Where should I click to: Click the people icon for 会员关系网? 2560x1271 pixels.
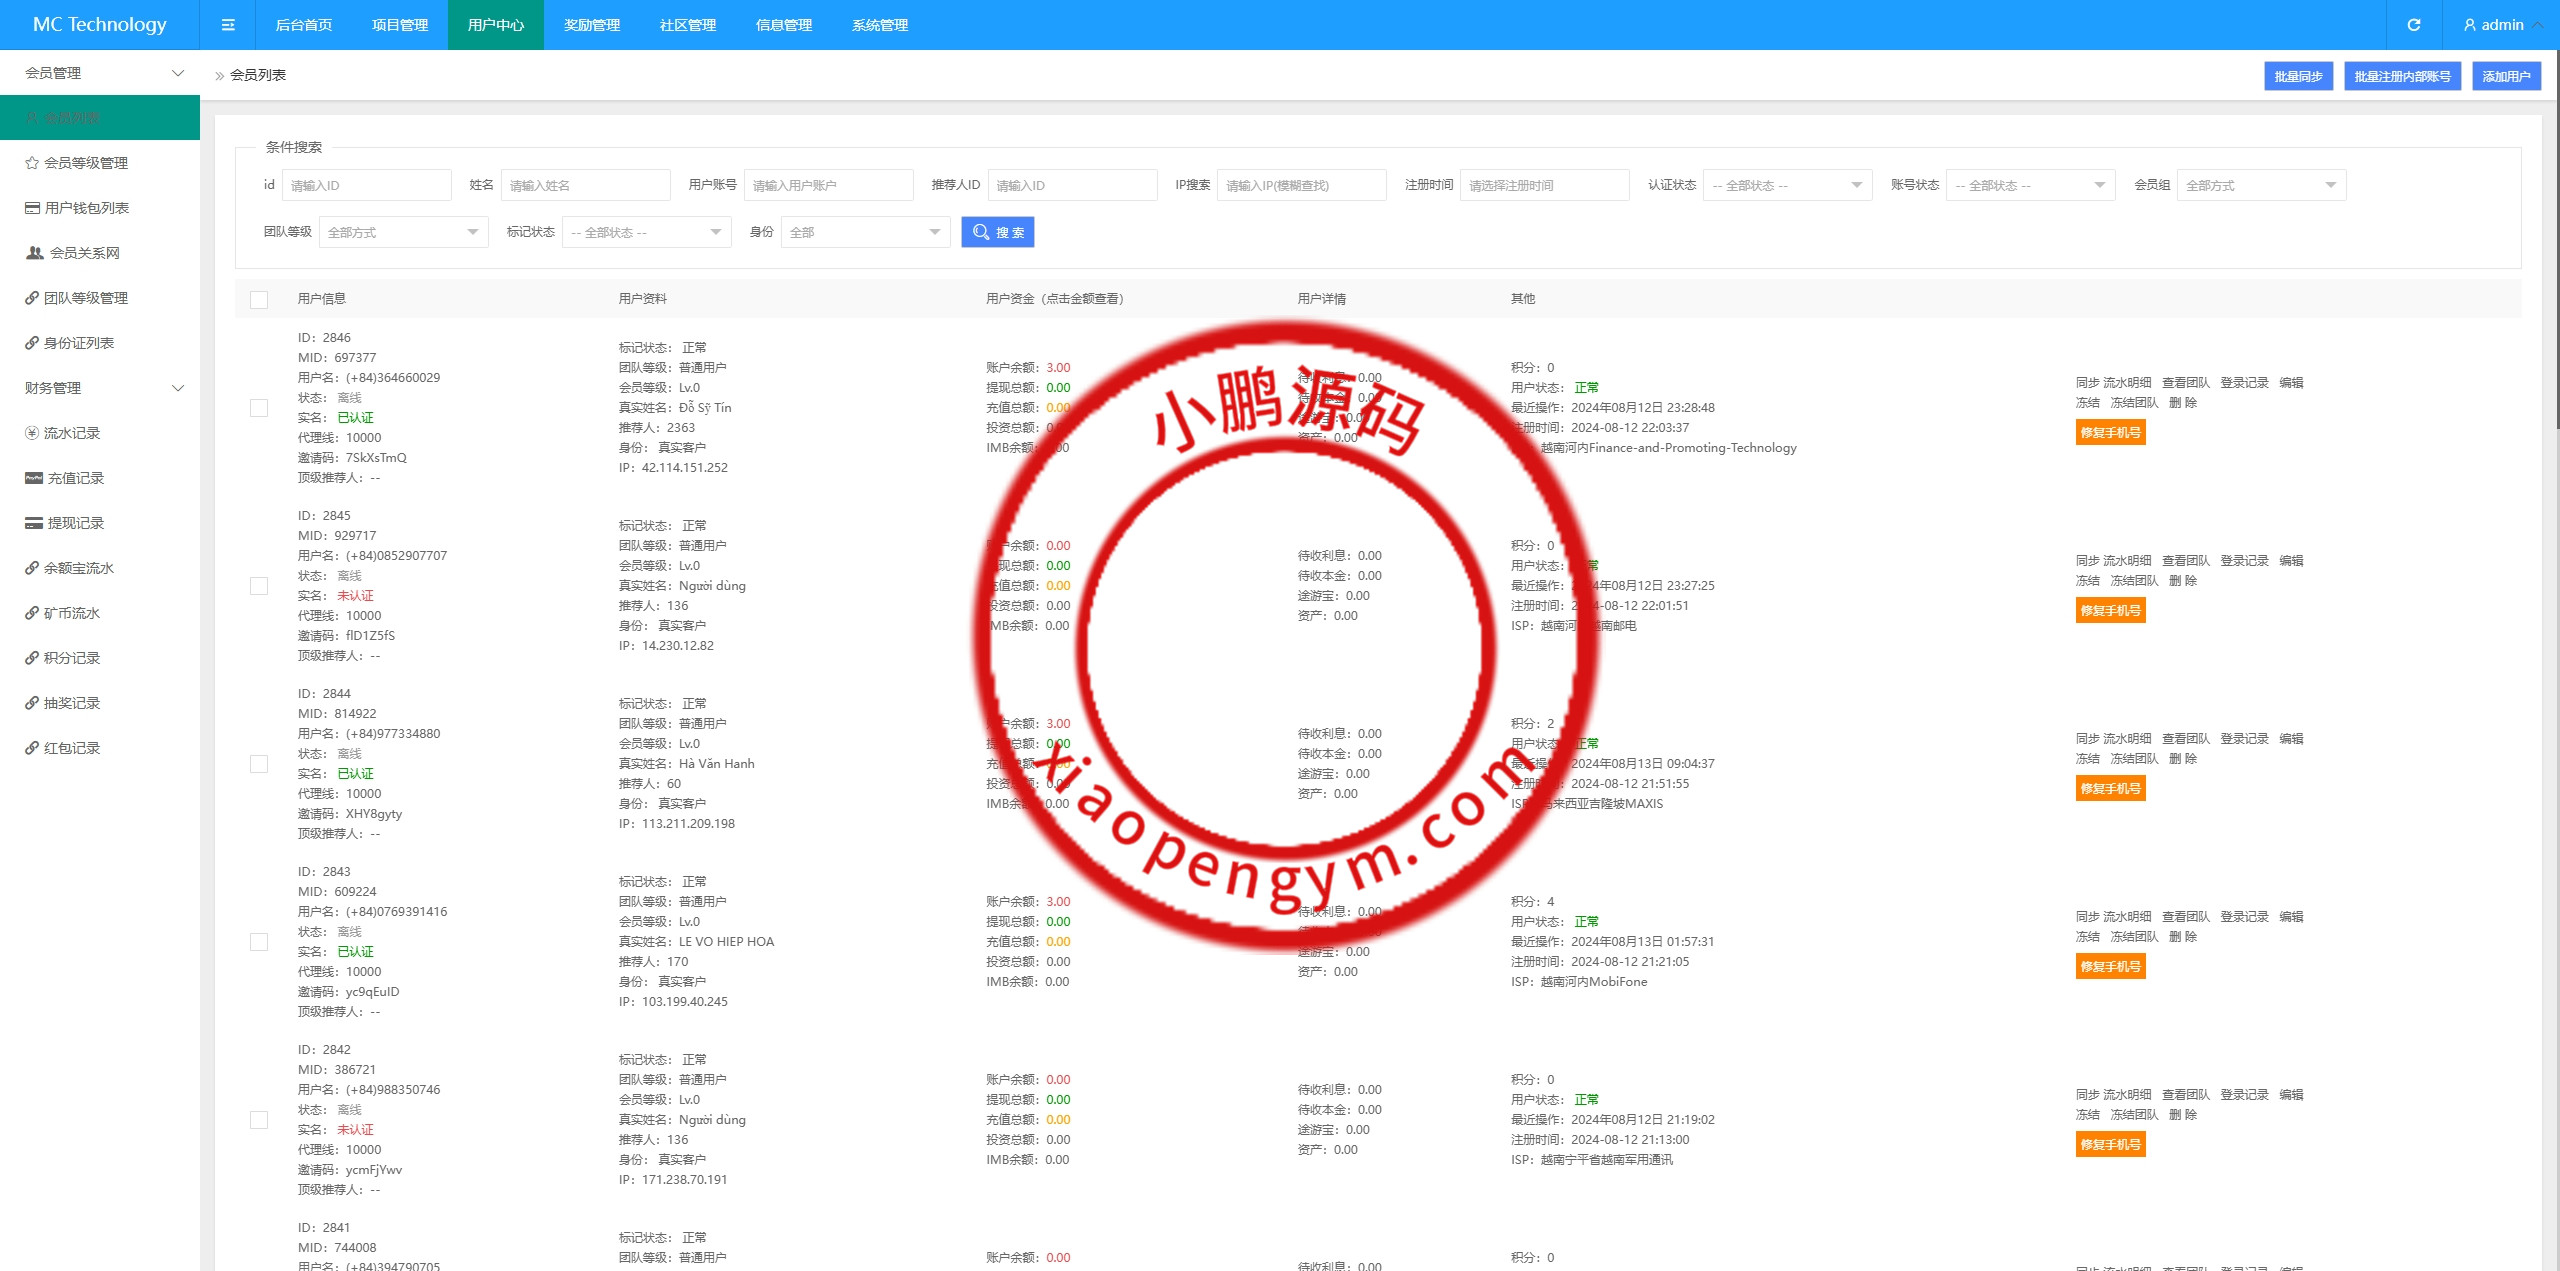coord(34,253)
